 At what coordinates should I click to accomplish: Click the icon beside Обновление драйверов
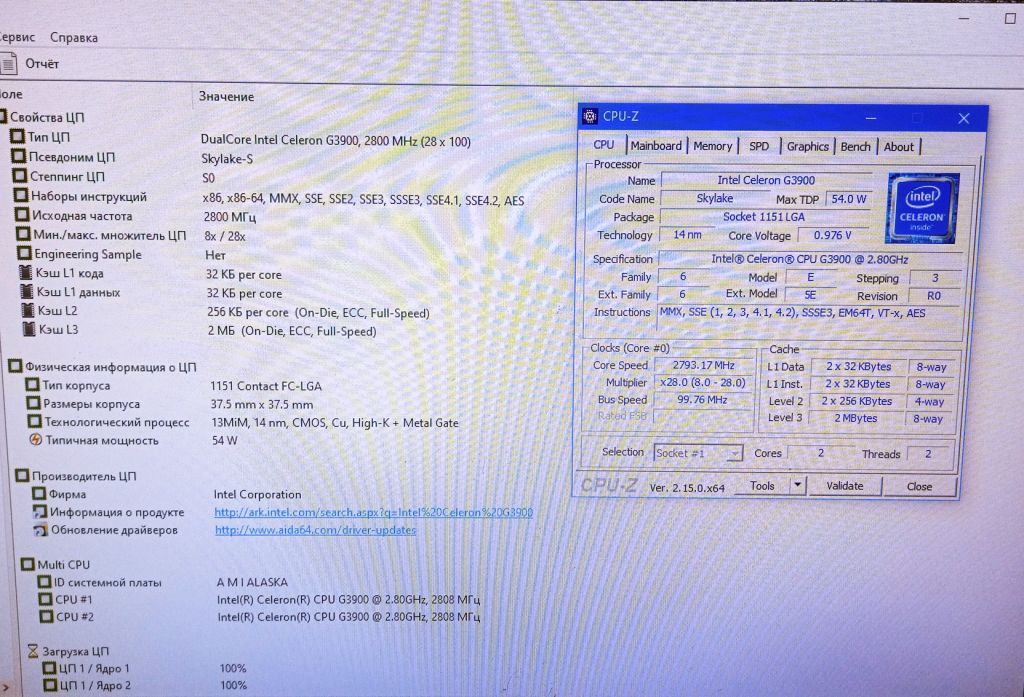[x=40, y=529]
